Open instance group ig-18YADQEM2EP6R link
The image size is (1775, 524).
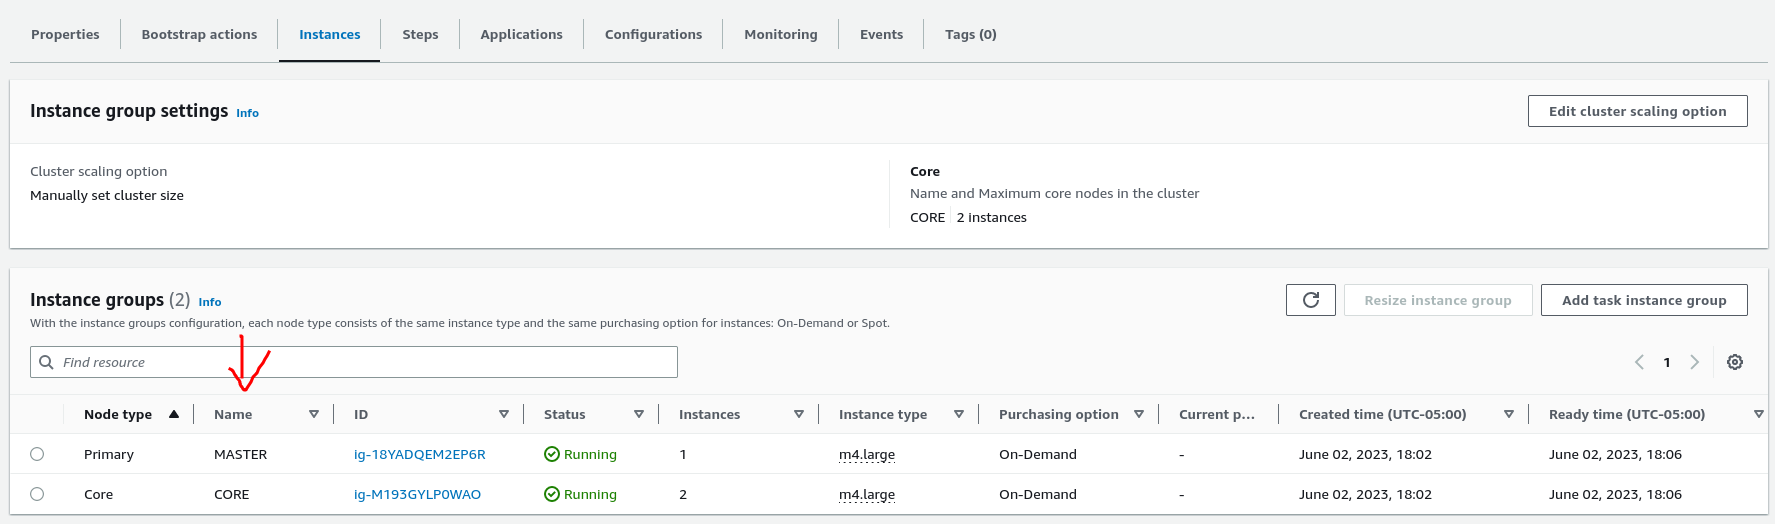tap(420, 454)
